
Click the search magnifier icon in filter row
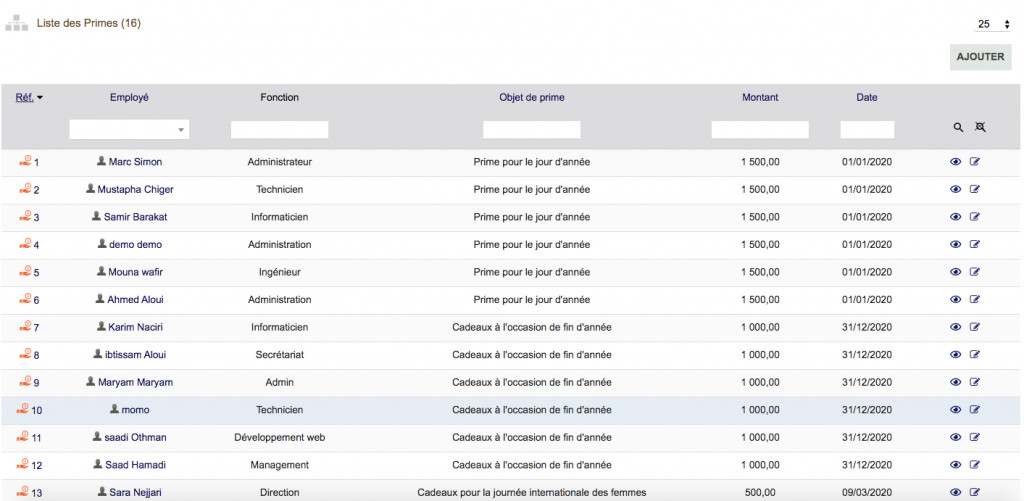(x=958, y=128)
